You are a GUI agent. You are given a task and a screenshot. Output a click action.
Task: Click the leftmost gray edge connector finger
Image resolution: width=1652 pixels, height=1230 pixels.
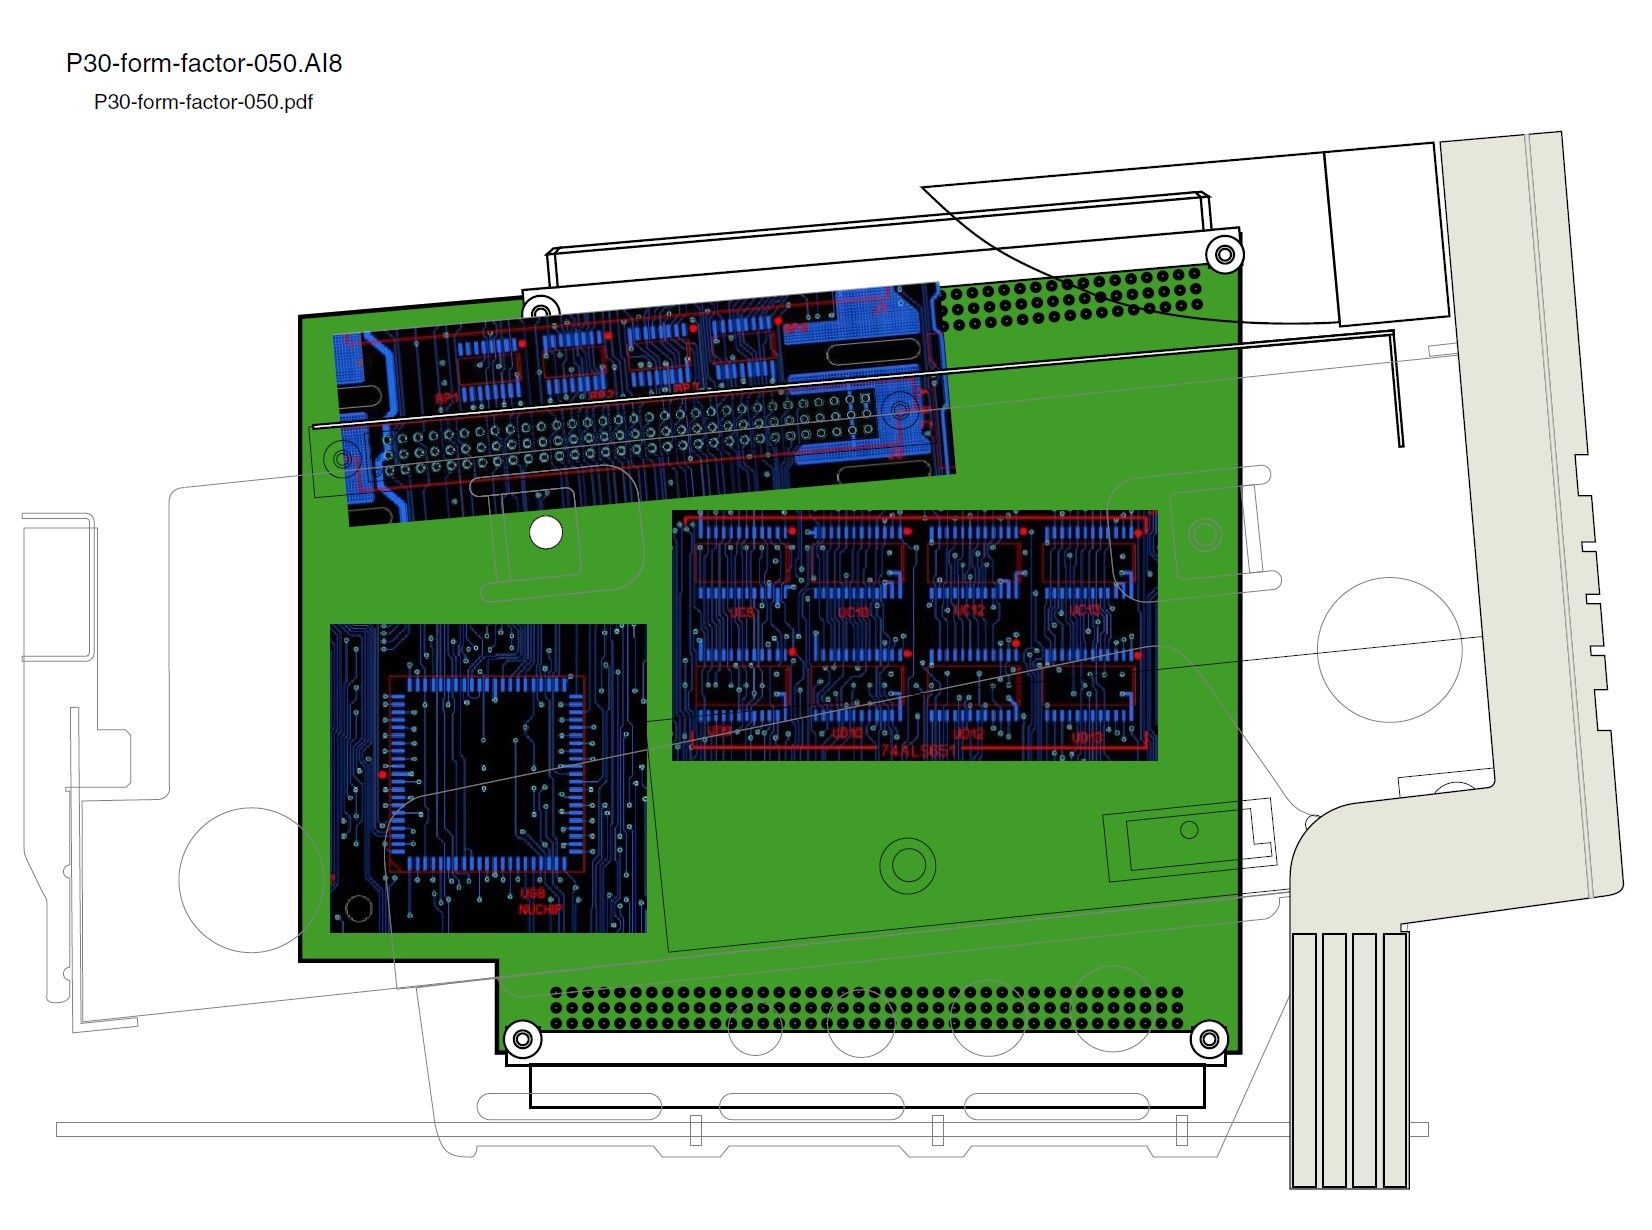[1304, 1060]
